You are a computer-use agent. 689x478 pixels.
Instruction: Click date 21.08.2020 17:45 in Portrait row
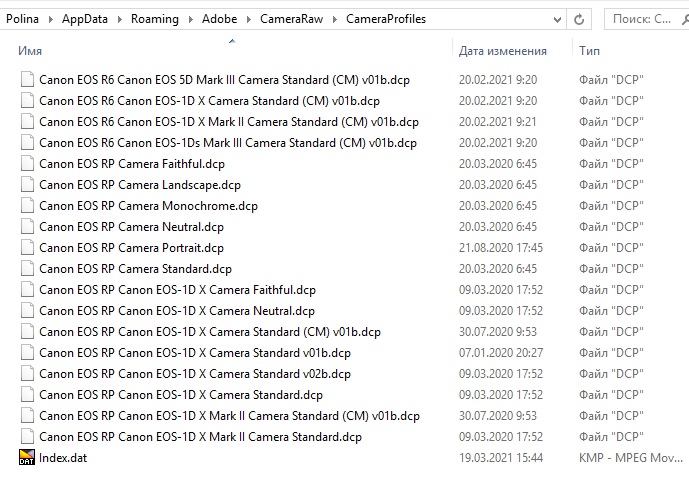(500, 248)
